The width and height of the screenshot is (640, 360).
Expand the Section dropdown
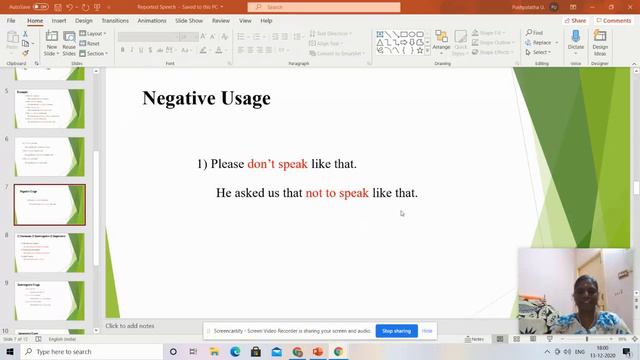click(94, 53)
